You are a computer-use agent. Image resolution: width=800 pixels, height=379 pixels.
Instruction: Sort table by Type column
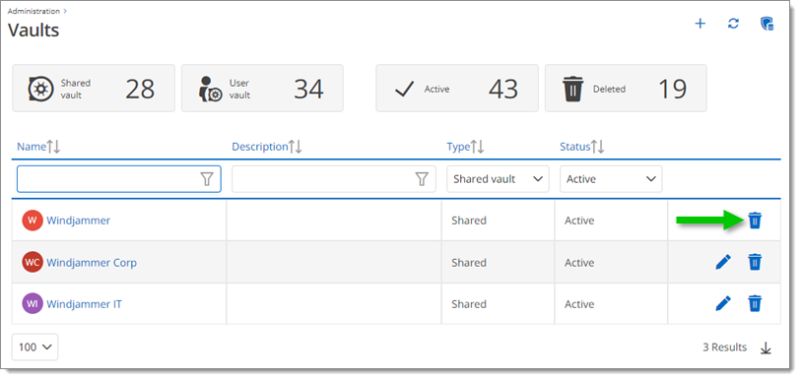(x=465, y=147)
